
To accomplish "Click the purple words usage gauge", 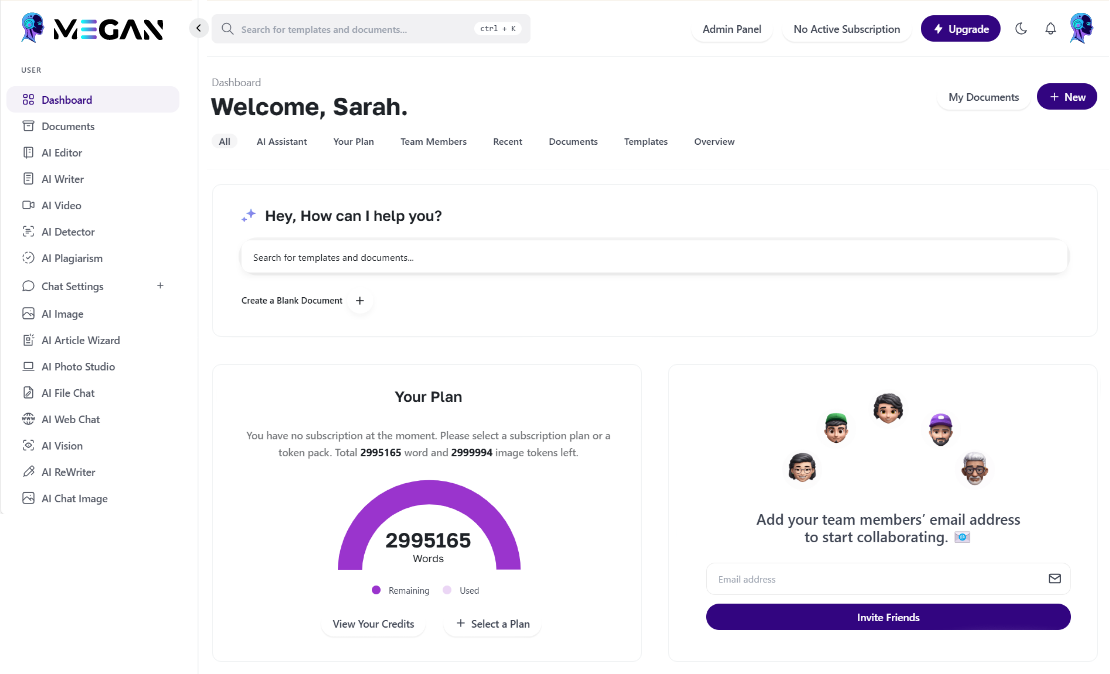I will point(429,525).
